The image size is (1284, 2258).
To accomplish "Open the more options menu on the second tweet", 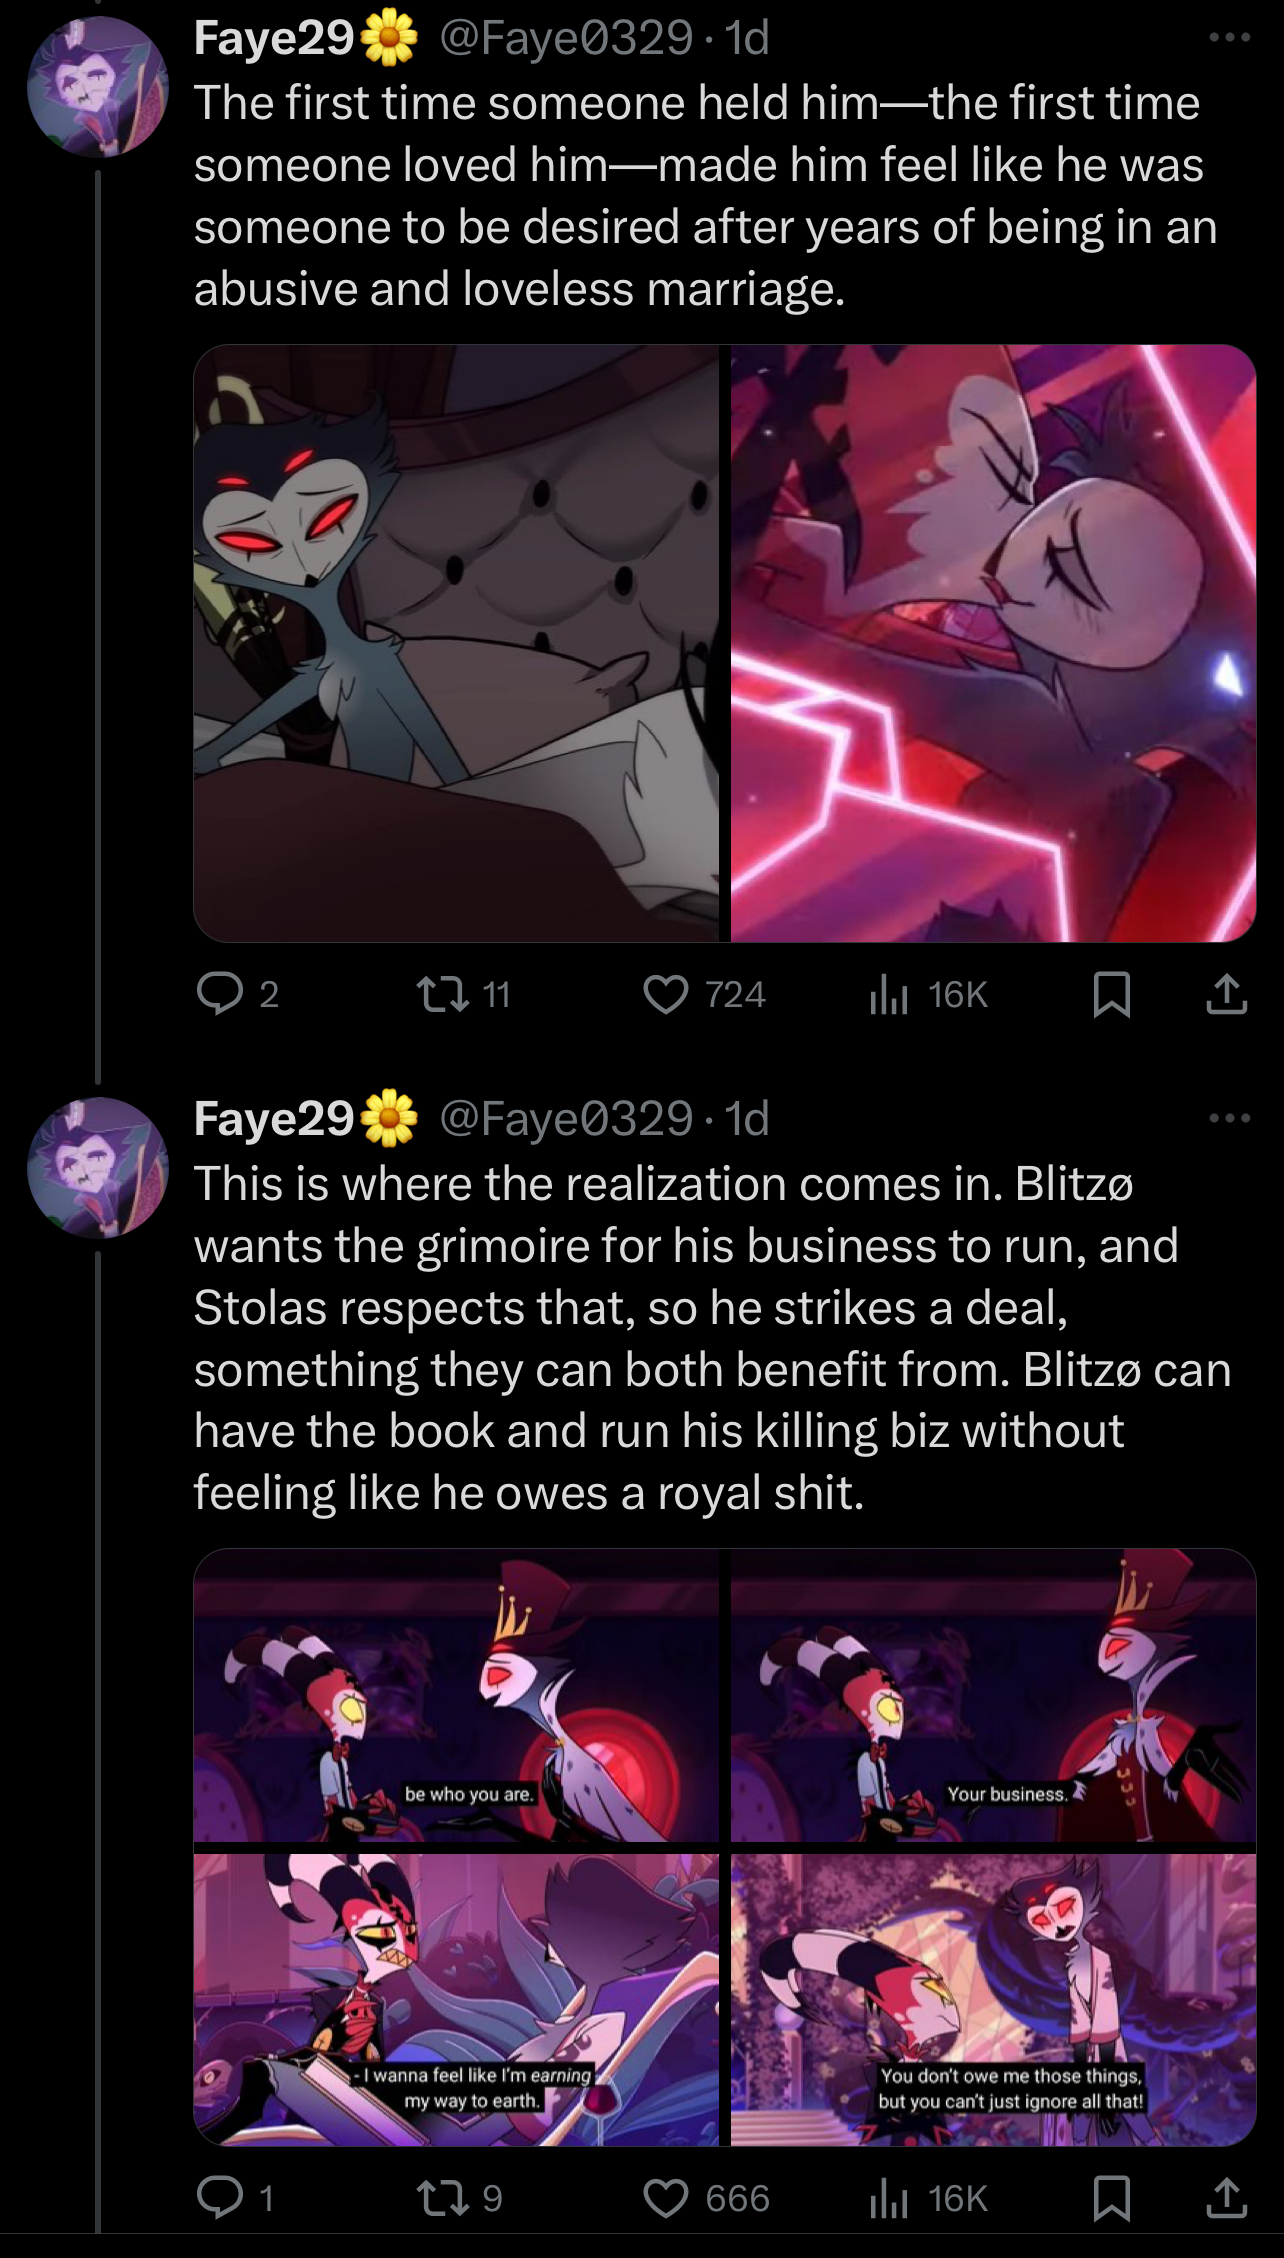I will pyautogui.click(x=1229, y=1118).
